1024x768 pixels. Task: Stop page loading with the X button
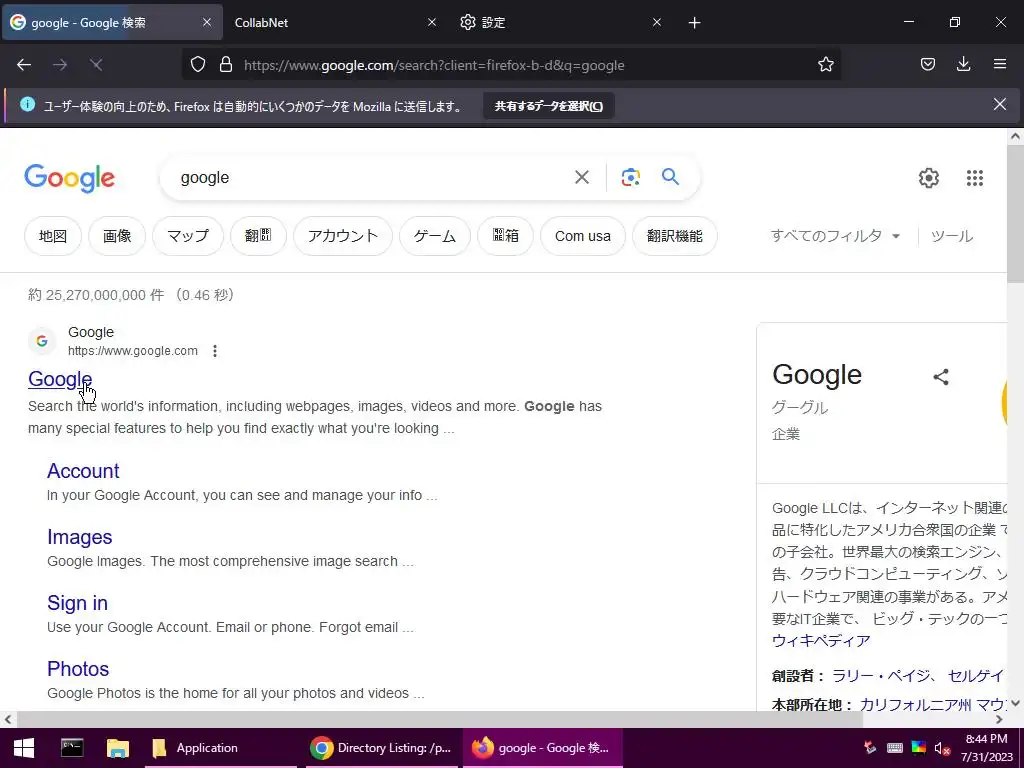point(96,65)
